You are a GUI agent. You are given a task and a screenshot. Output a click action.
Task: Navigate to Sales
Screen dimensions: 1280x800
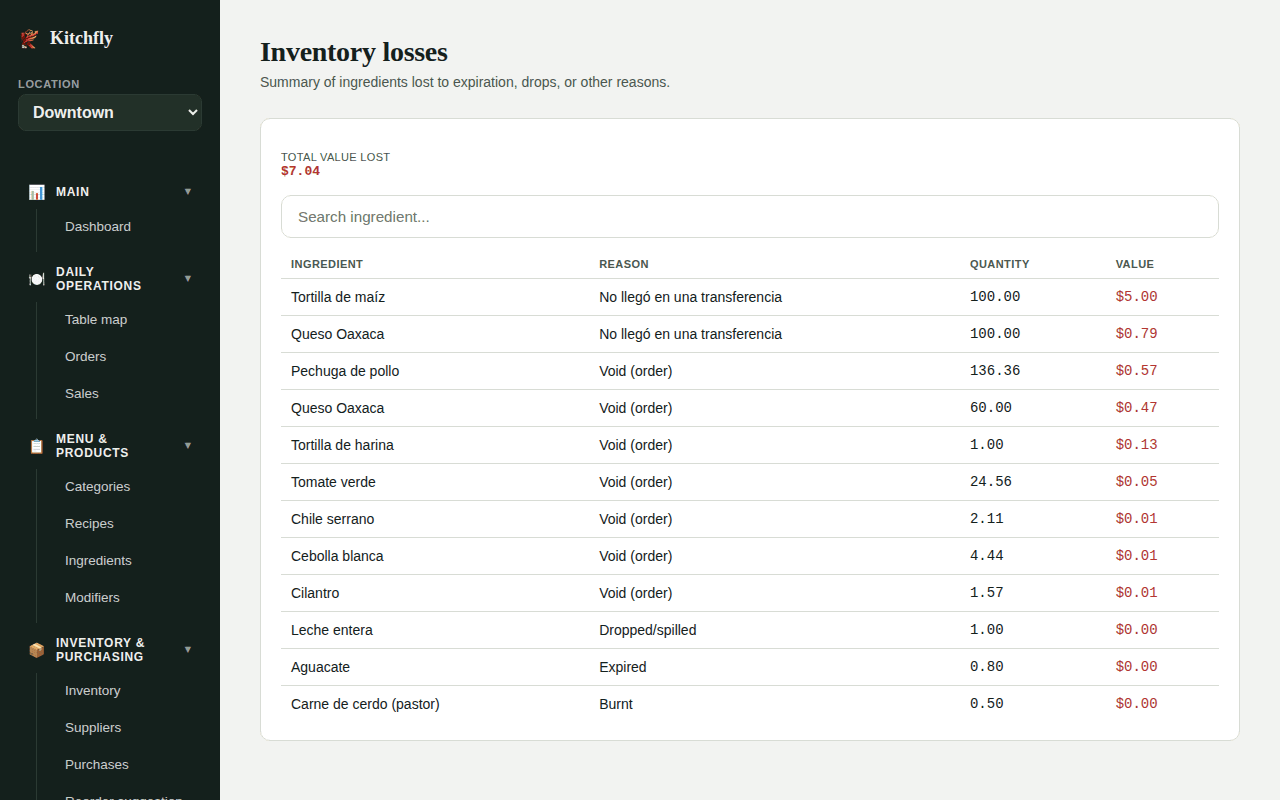82,394
